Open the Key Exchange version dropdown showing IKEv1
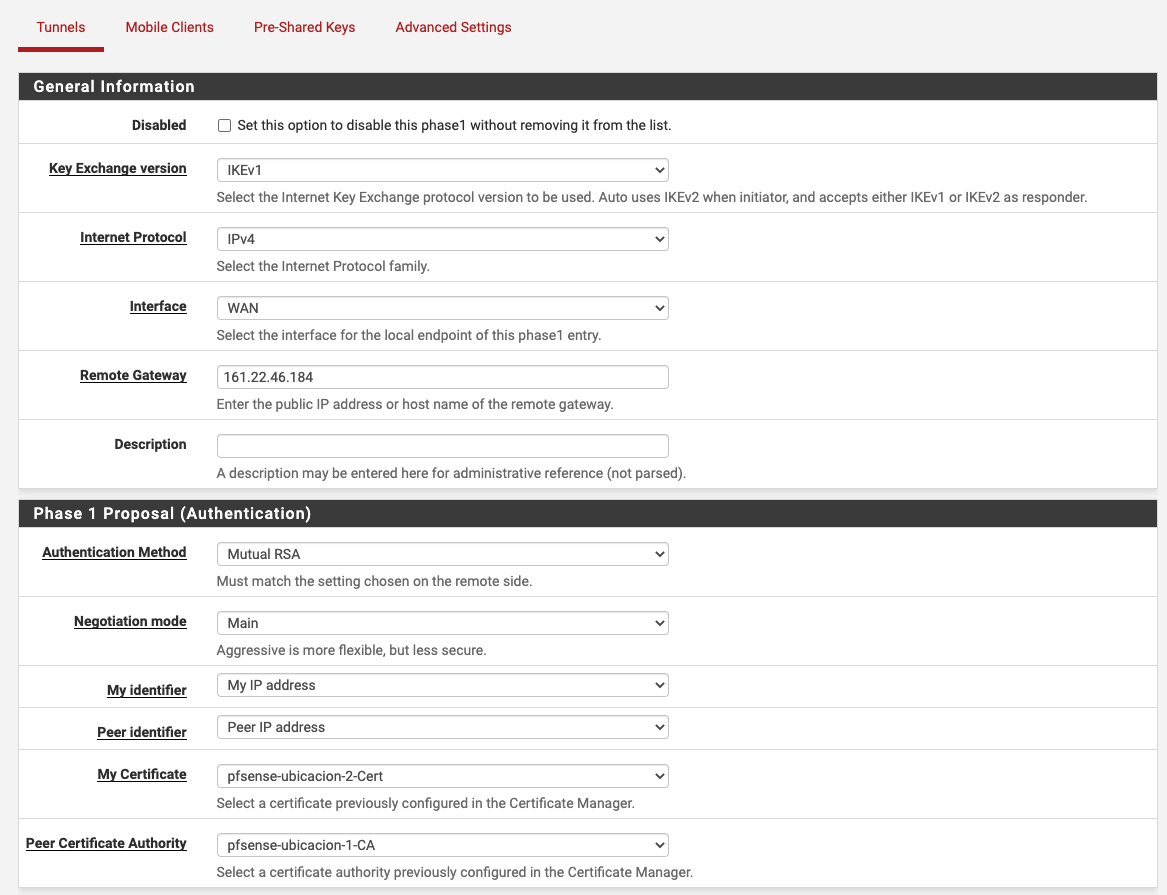1167x895 pixels. click(x=443, y=170)
